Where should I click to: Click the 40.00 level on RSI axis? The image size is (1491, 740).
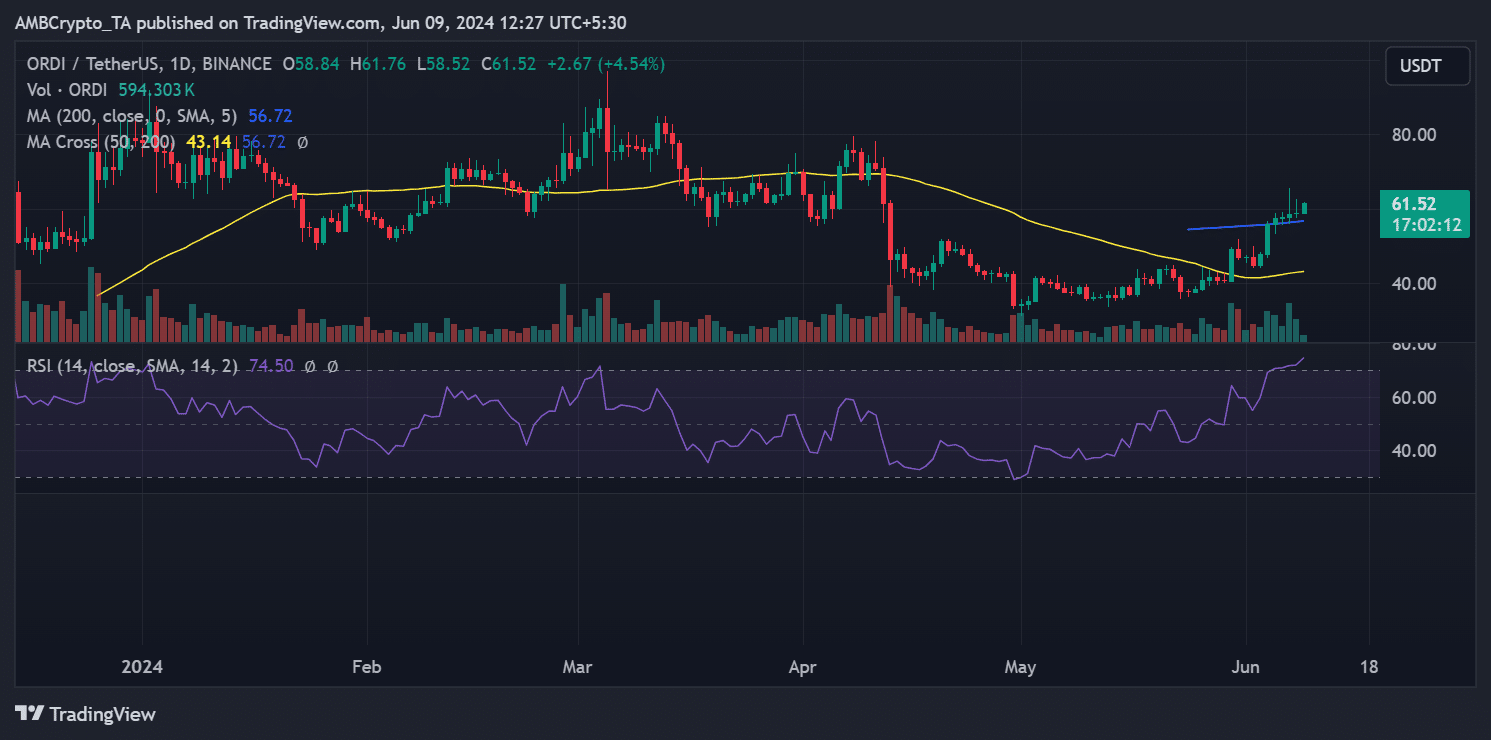(x=1412, y=450)
